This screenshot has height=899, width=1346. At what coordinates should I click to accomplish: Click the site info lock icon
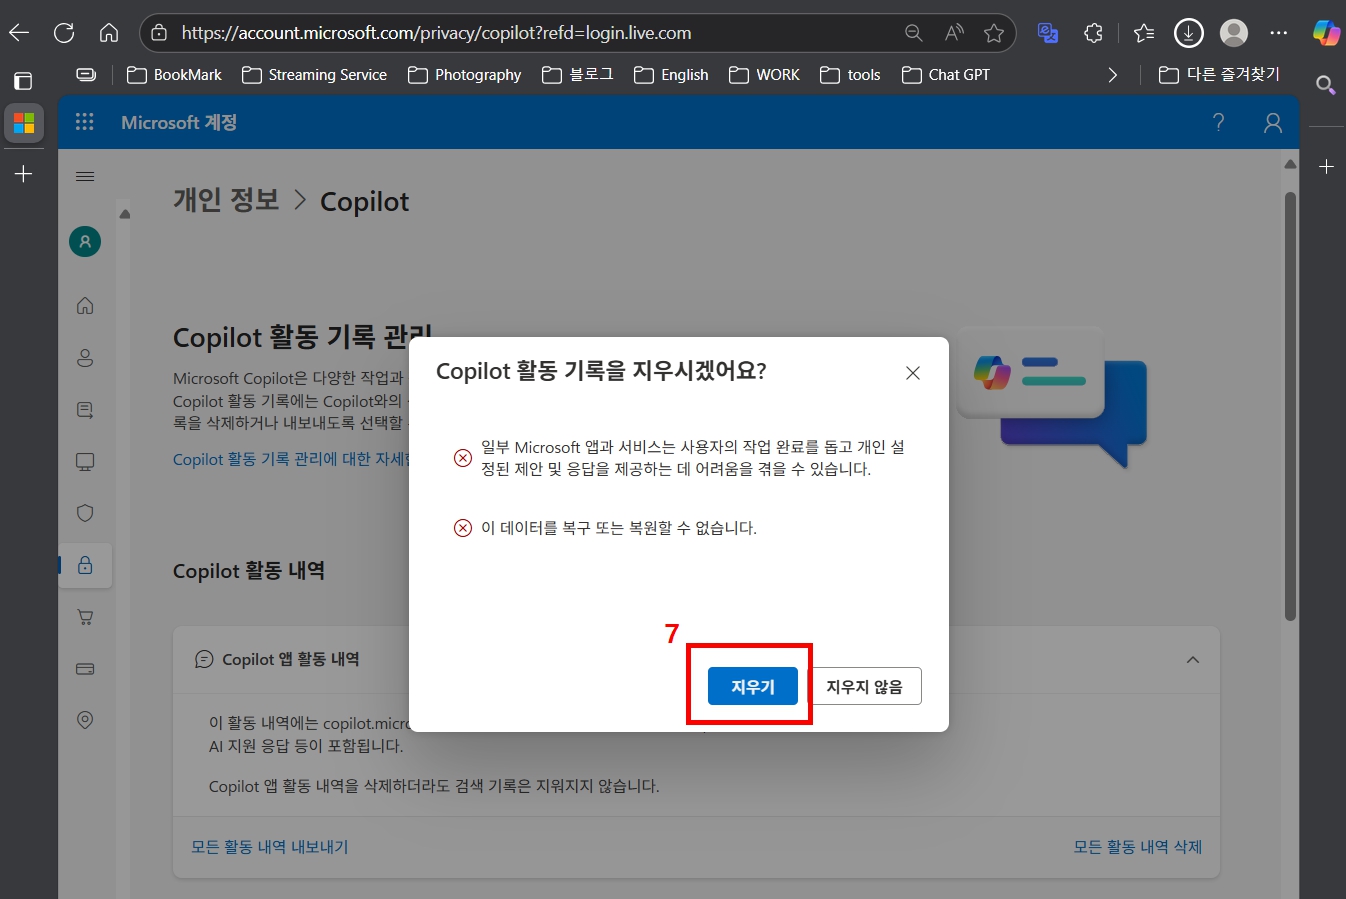tap(159, 33)
